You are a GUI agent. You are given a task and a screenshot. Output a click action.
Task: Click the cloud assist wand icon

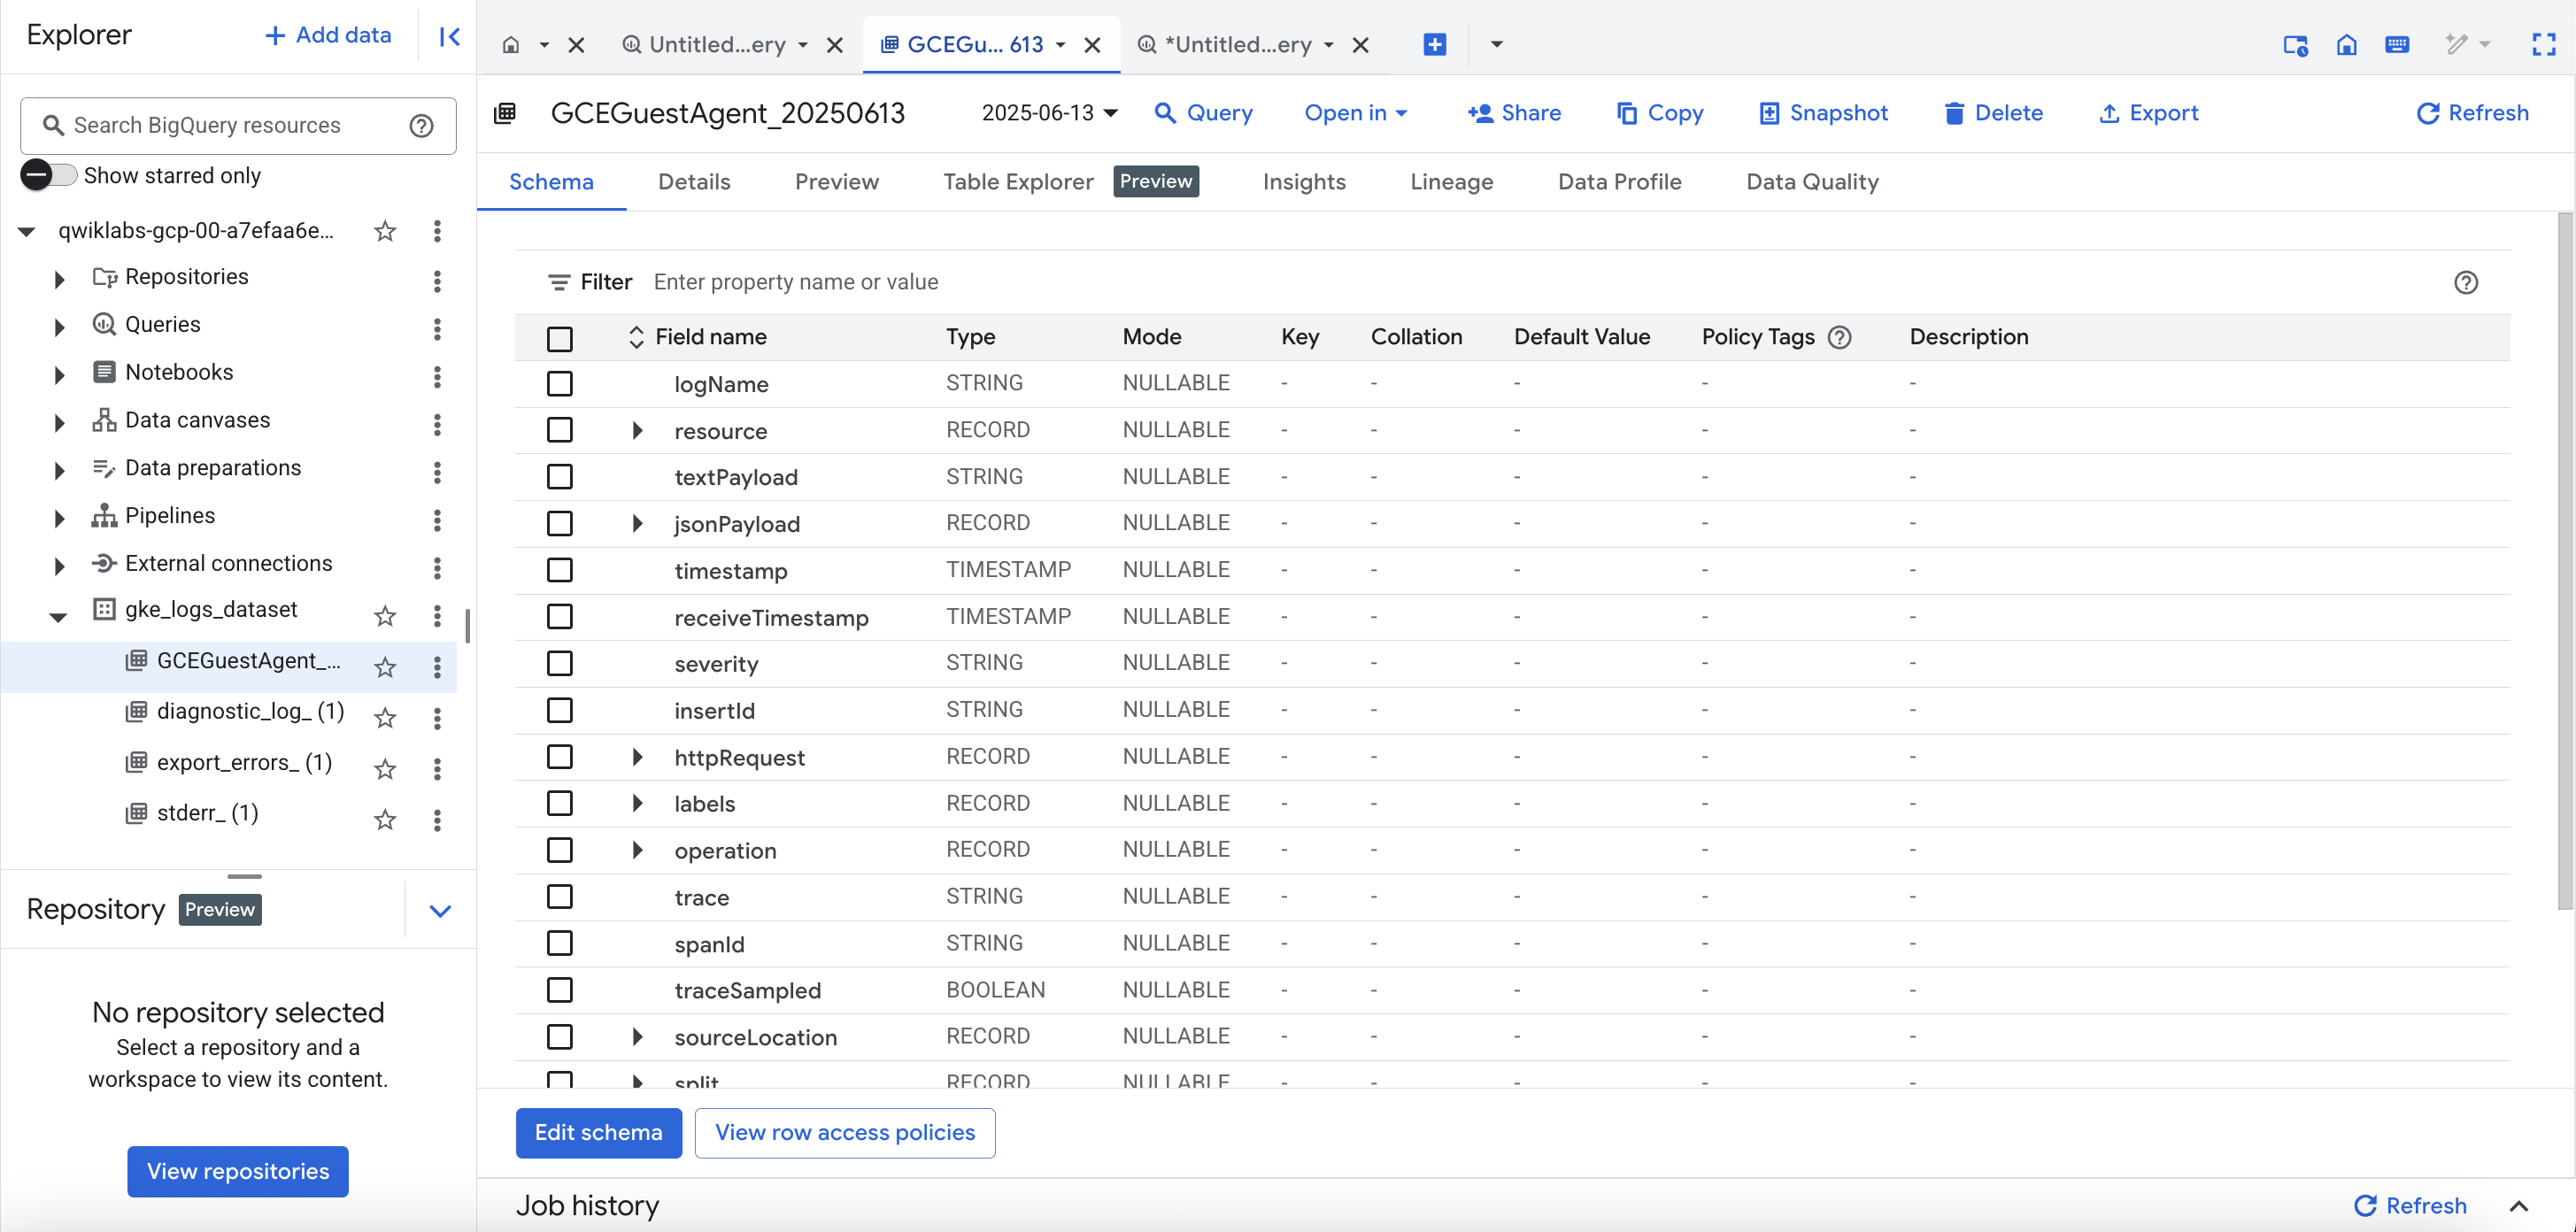click(2456, 44)
